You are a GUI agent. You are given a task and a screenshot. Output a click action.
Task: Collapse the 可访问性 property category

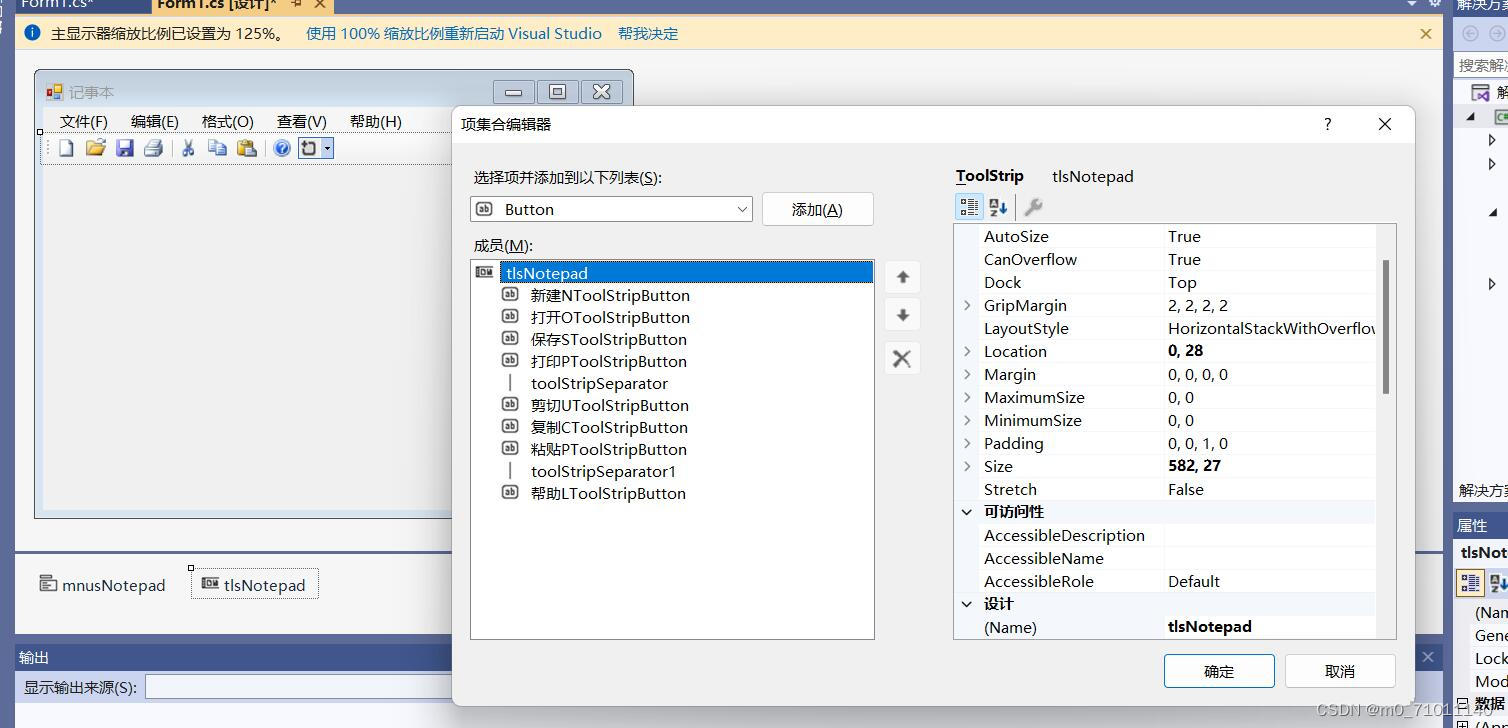966,511
